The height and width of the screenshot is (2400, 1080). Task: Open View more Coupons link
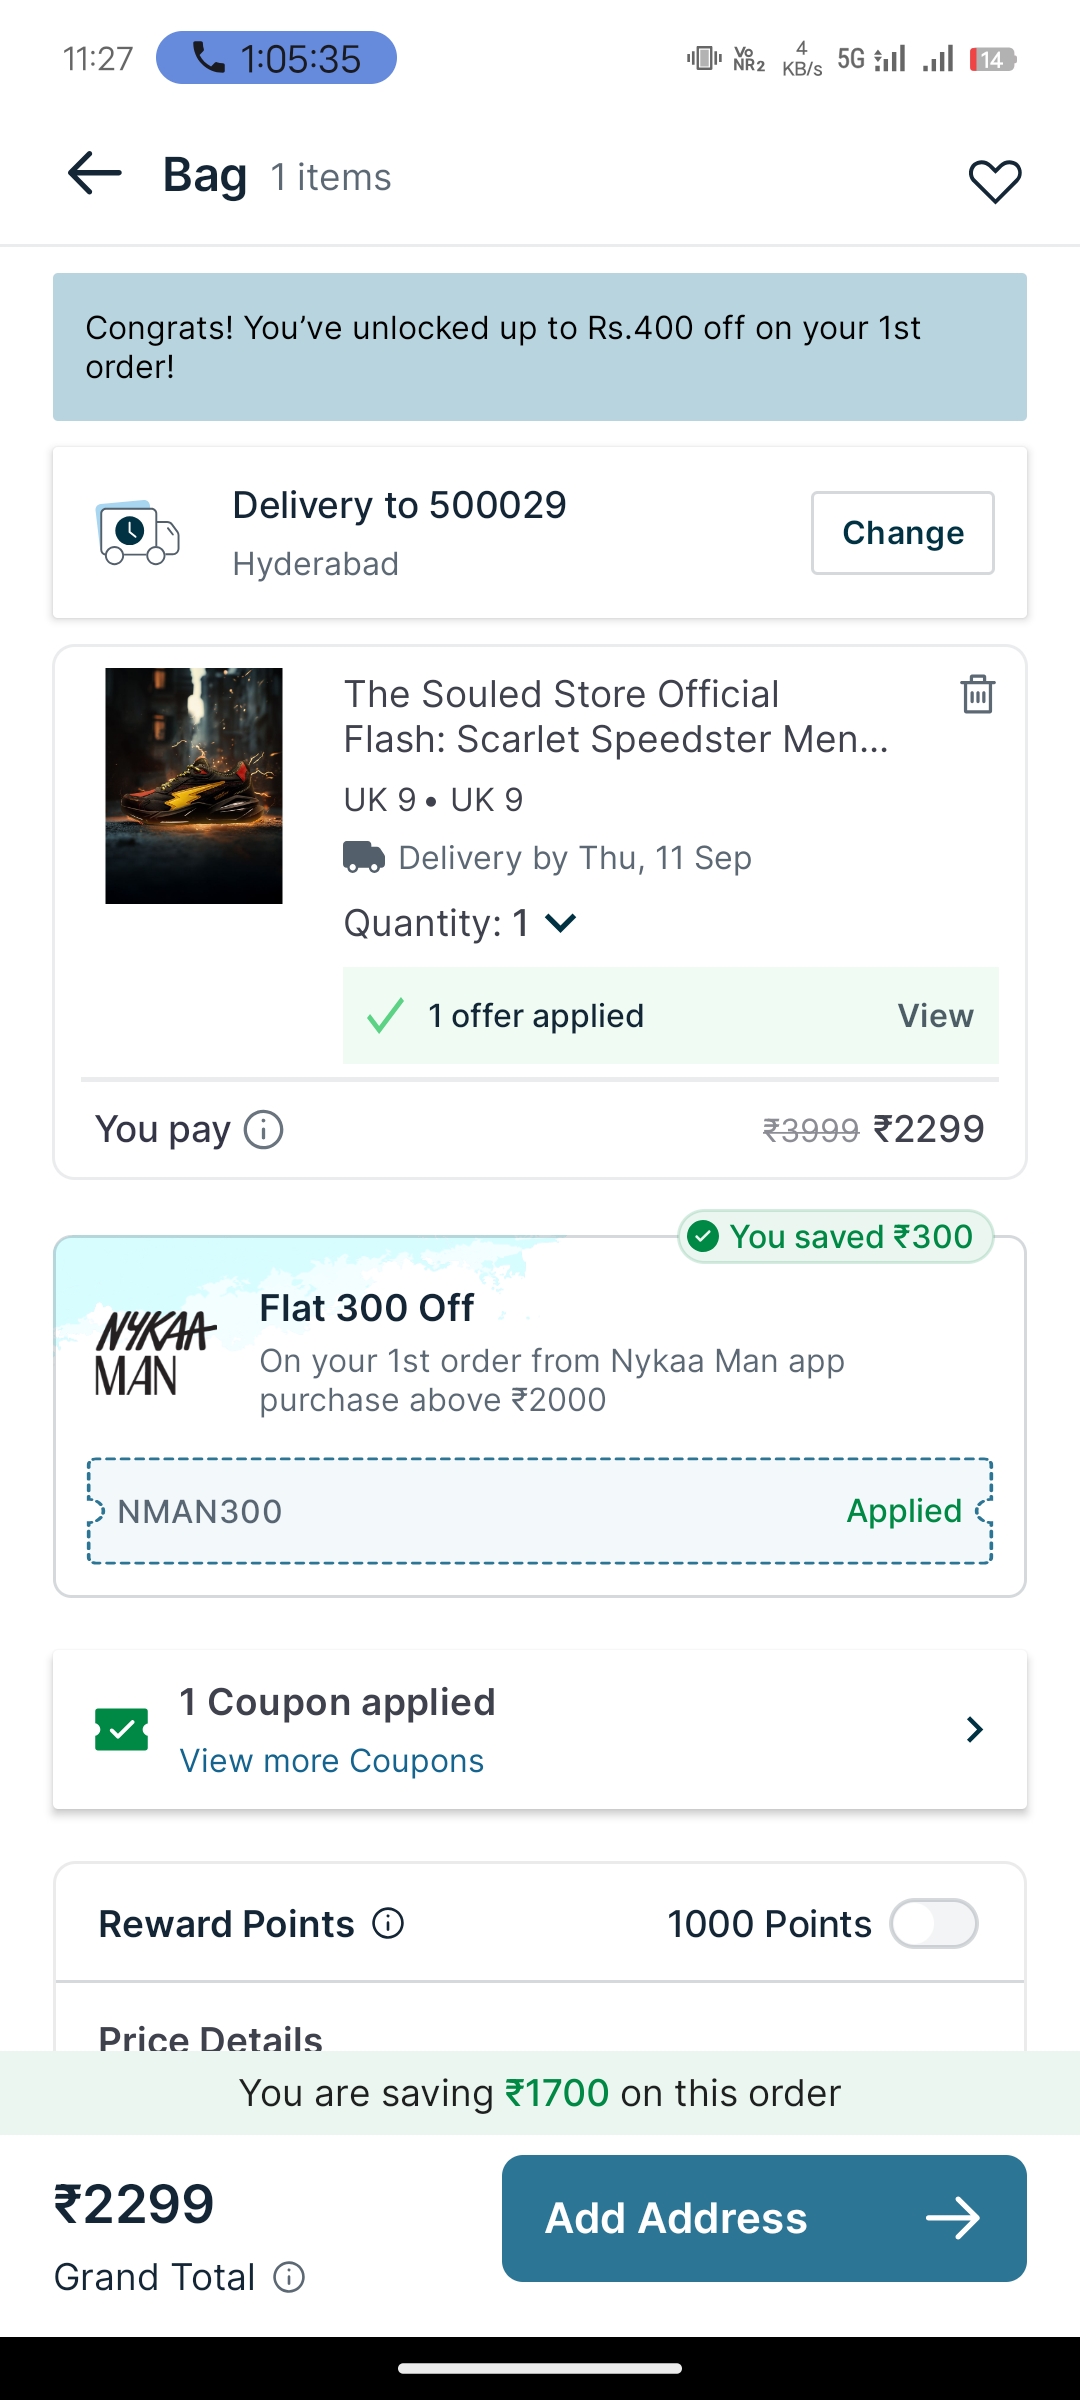[x=331, y=1761]
